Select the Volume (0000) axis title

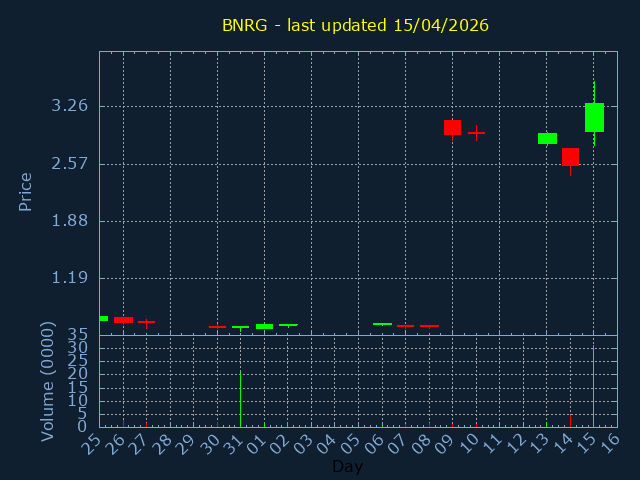pyautogui.click(x=47, y=381)
